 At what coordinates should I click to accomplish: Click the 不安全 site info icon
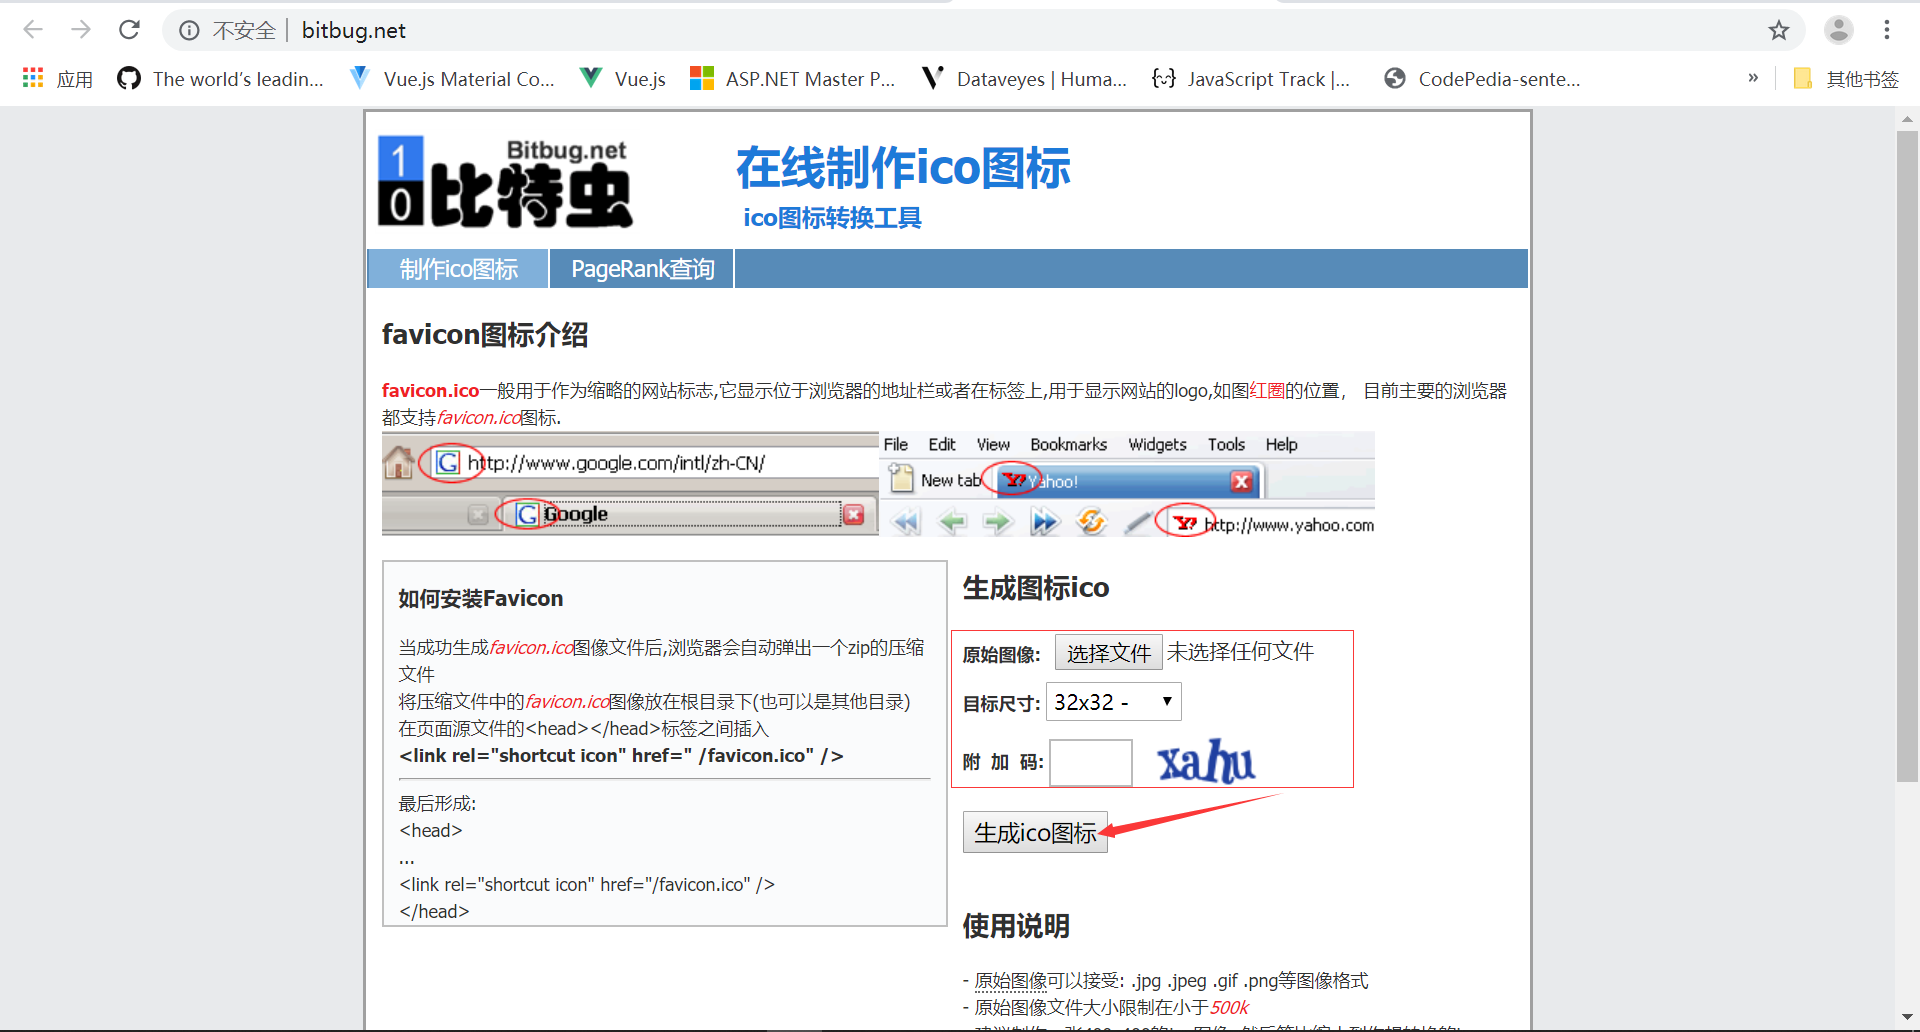click(189, 30)
